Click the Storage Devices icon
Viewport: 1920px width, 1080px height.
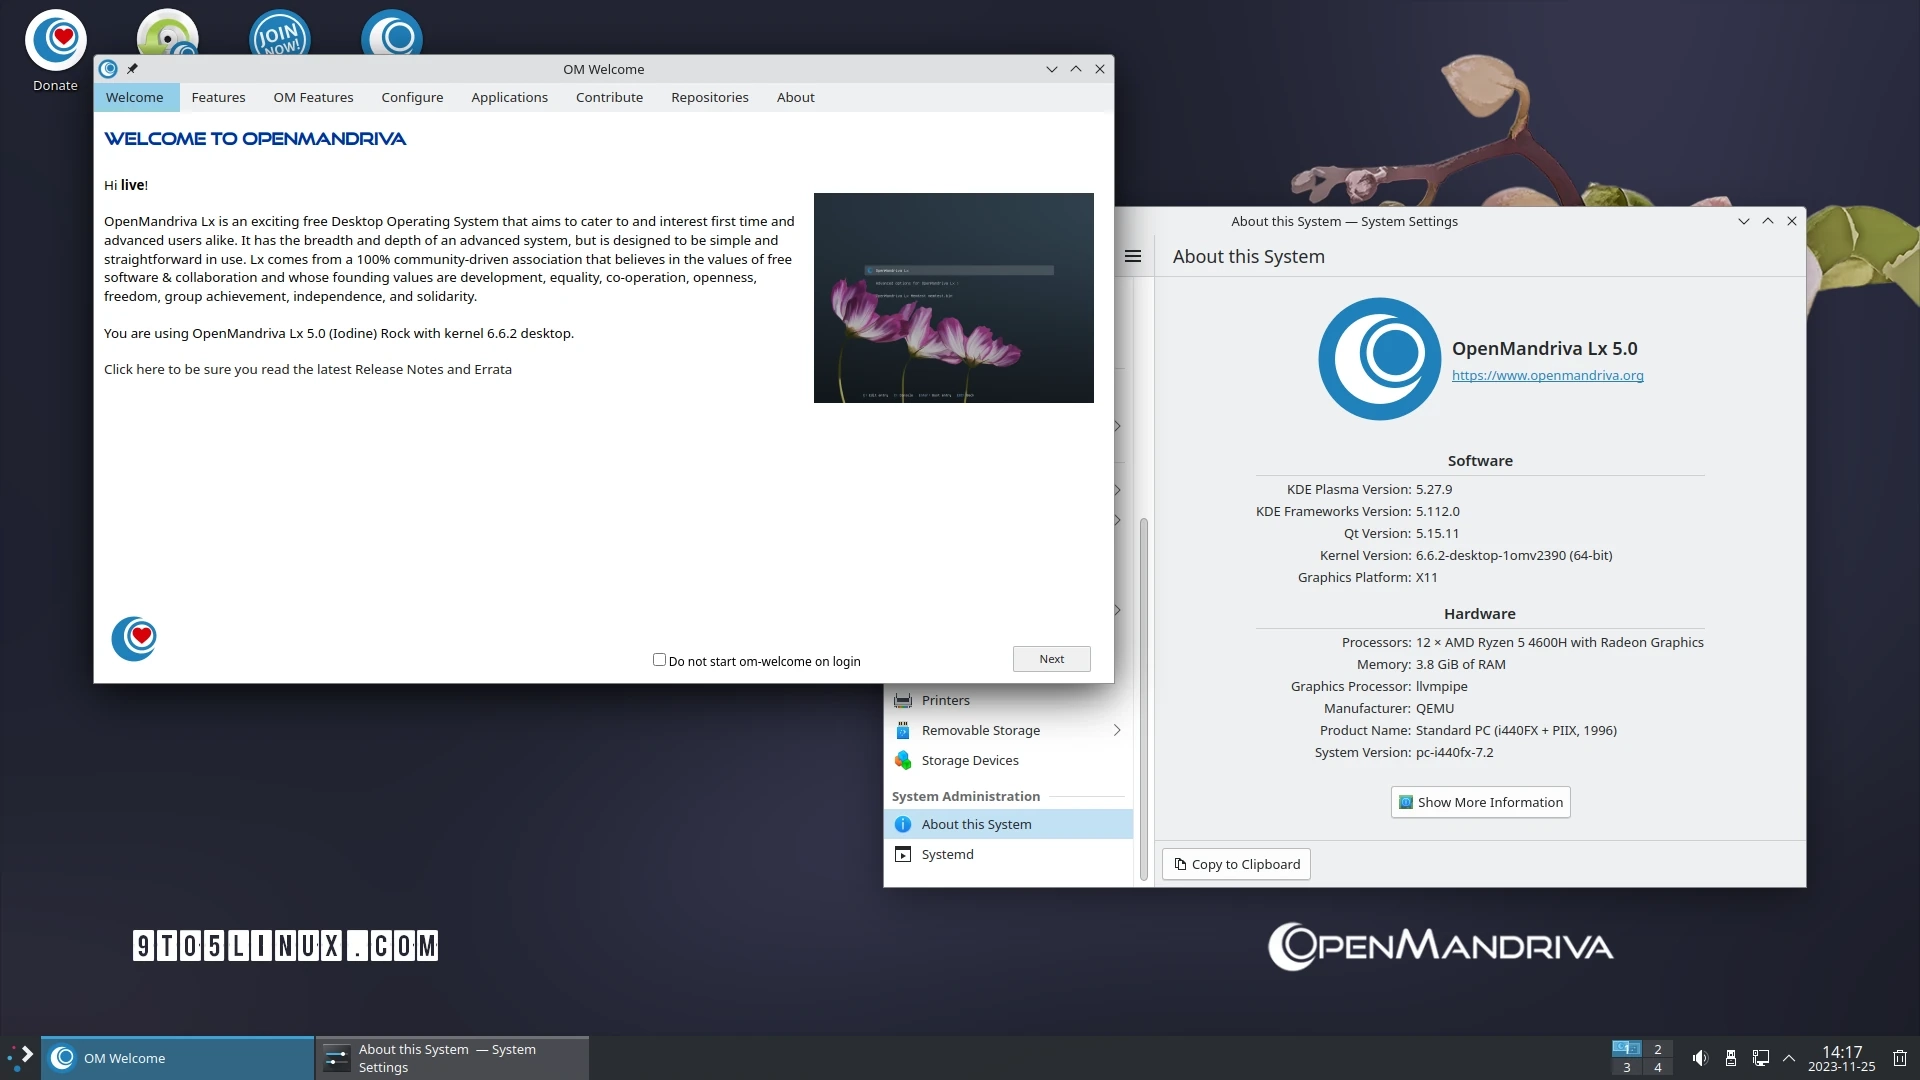[x=902, y=760]
